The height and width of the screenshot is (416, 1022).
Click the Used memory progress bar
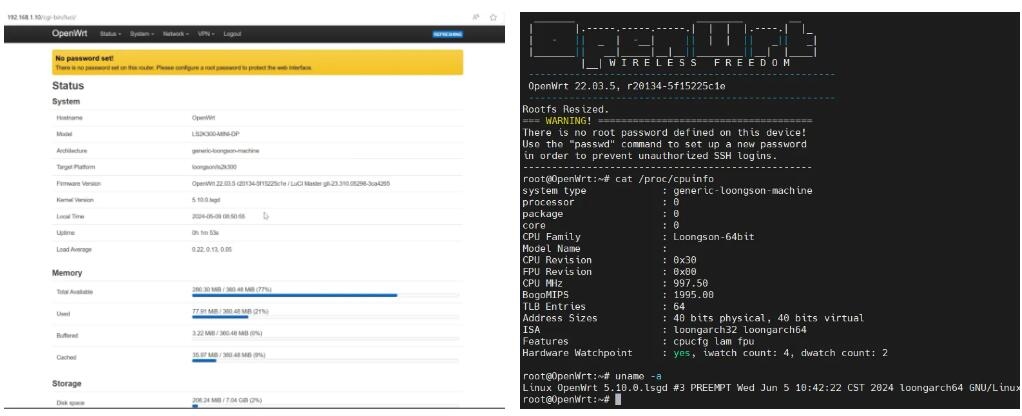(x=325, y=318)
